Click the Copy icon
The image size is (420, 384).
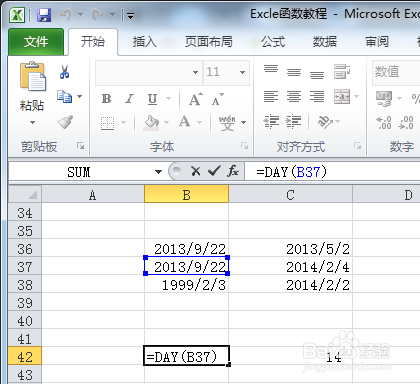tap(64, 97)
